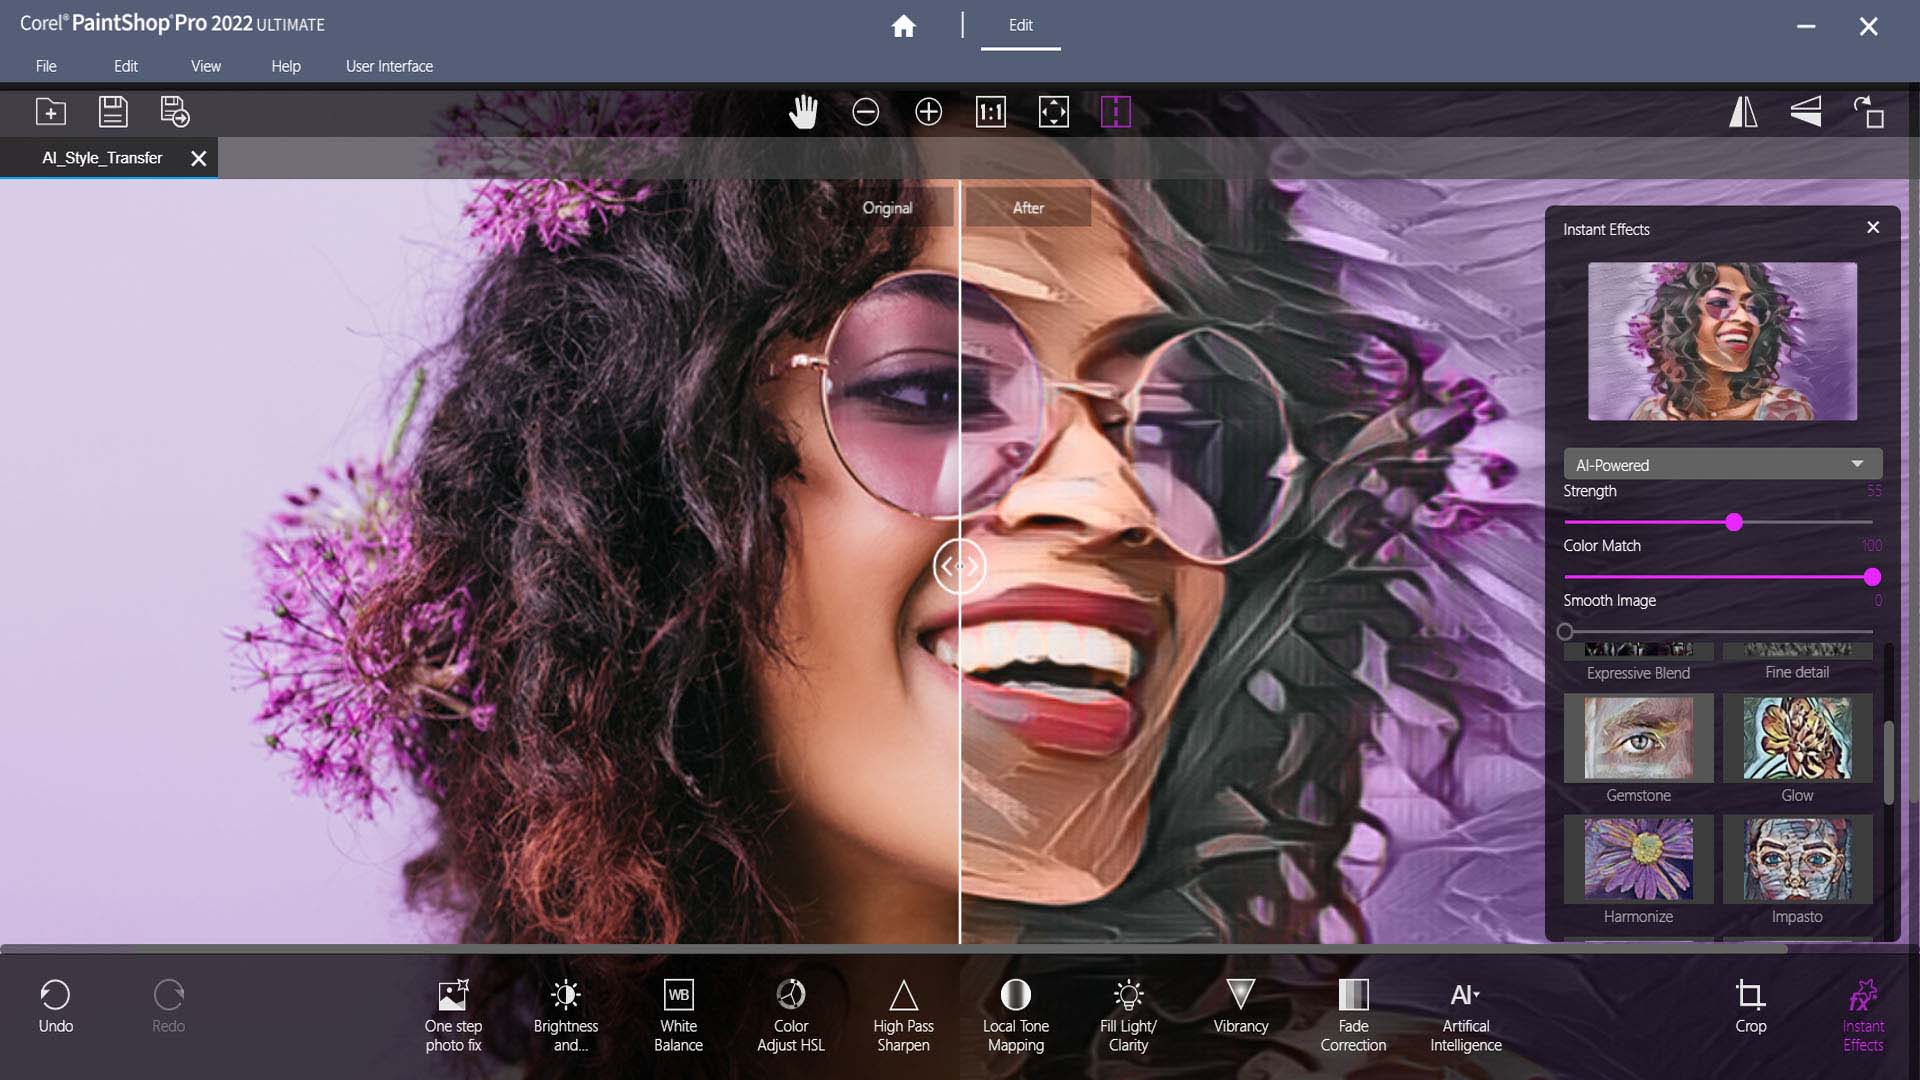Click the Edit menu

[125, 65]
